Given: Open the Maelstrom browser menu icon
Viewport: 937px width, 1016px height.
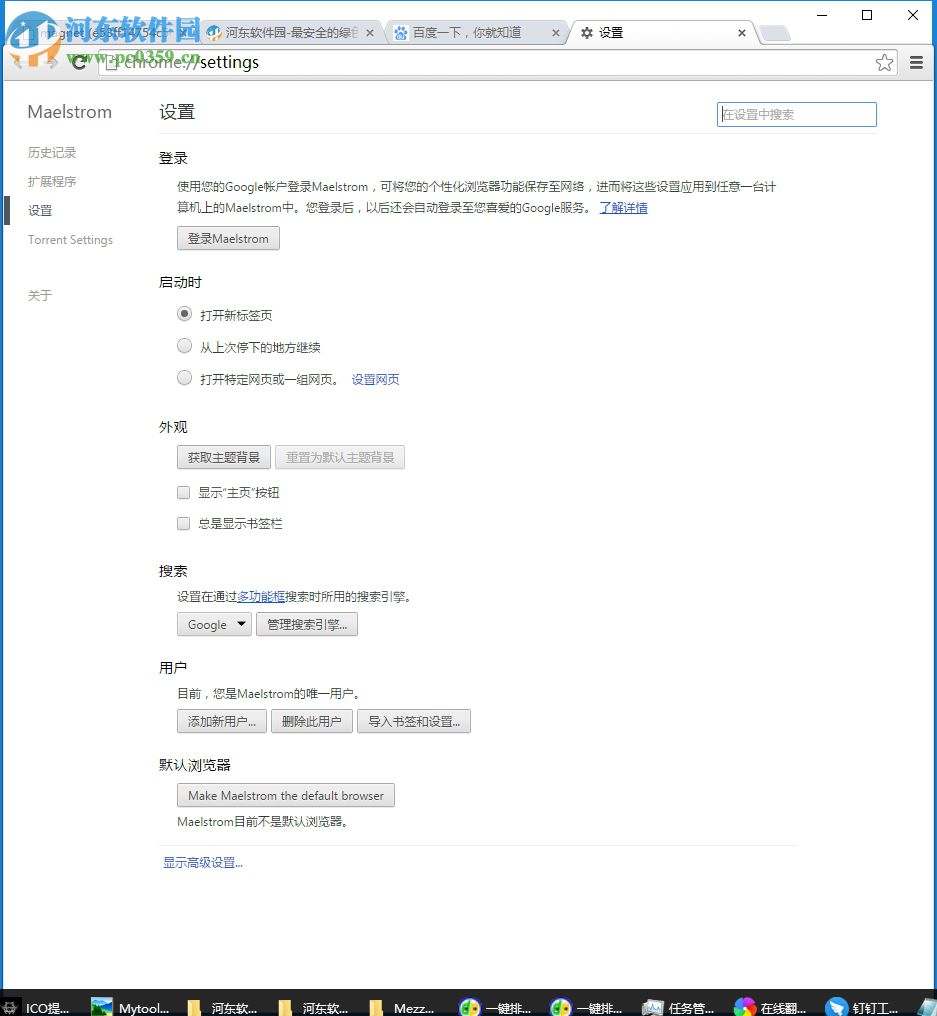Looking at the screenshot, I should pos(916,62).
